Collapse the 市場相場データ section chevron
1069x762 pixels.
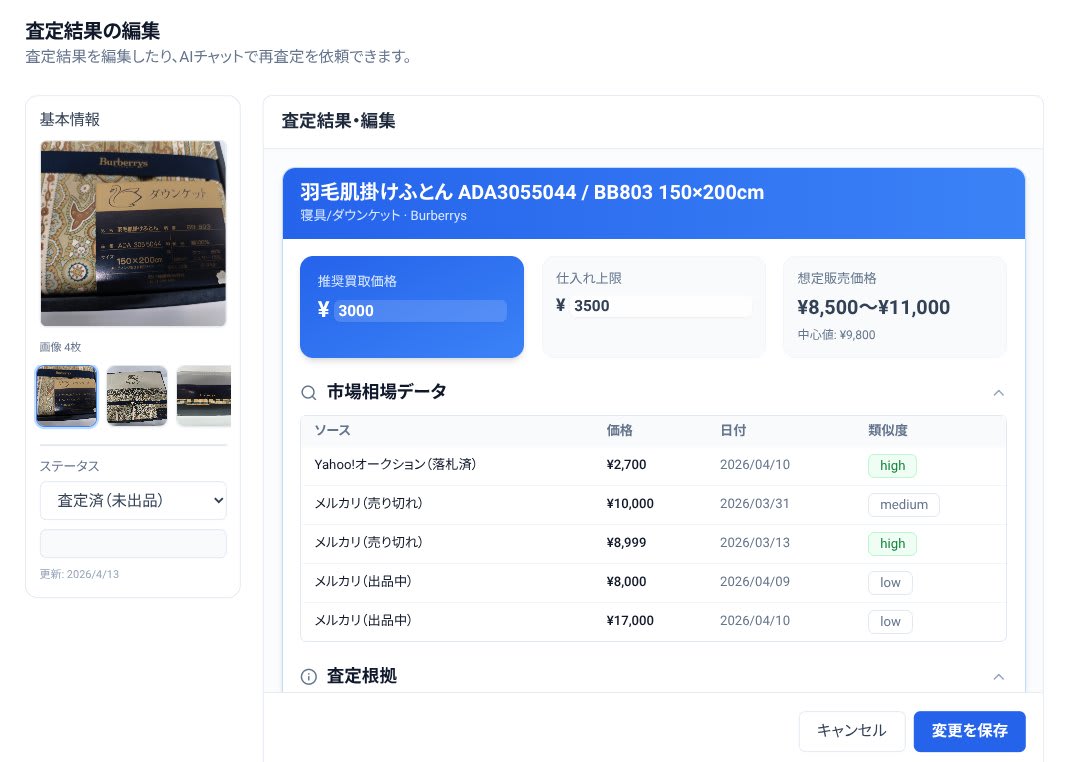coord(998,393)
